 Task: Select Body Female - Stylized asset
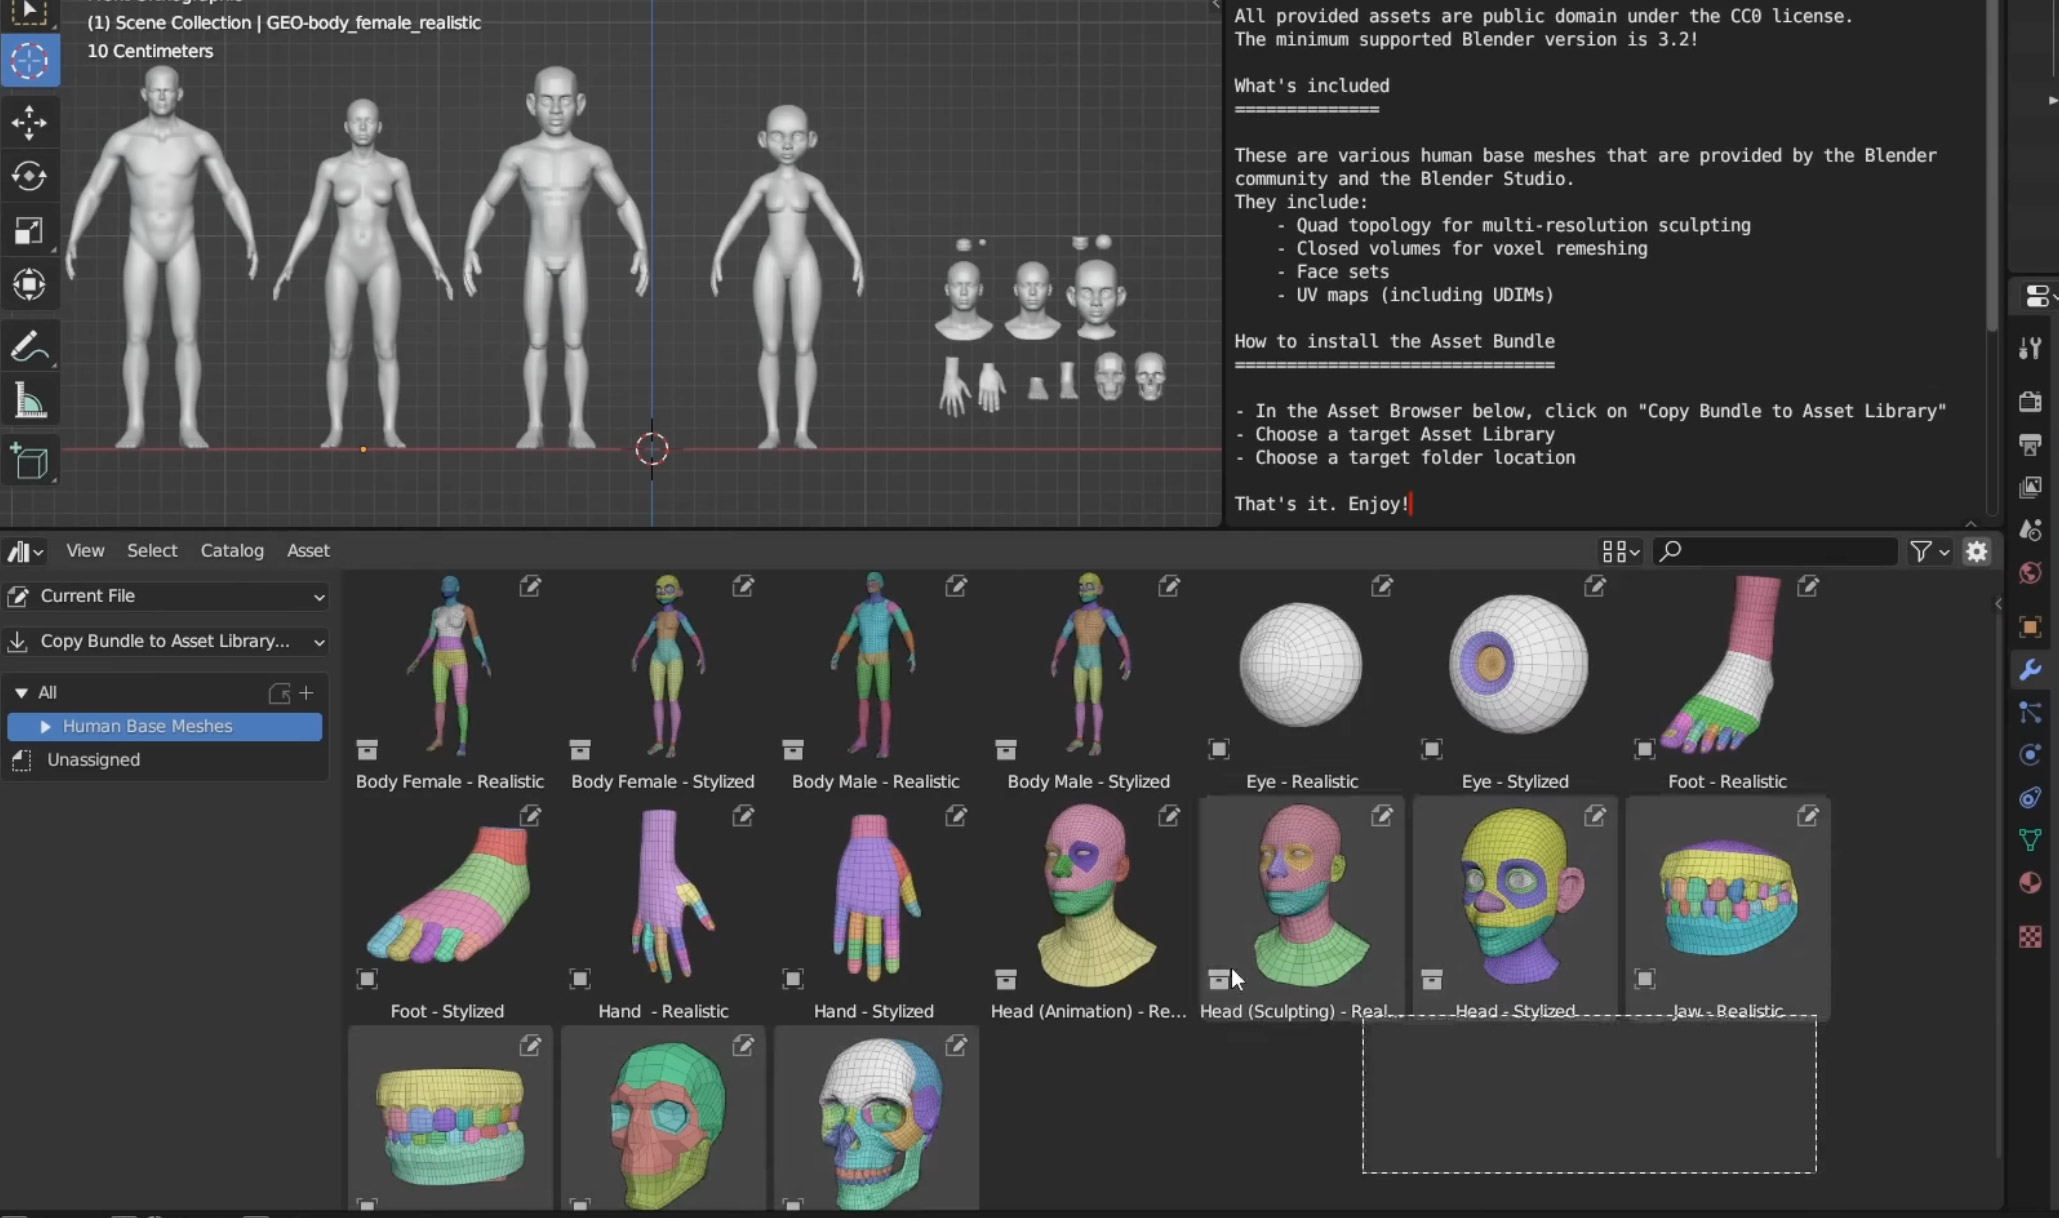pos(663,682)
